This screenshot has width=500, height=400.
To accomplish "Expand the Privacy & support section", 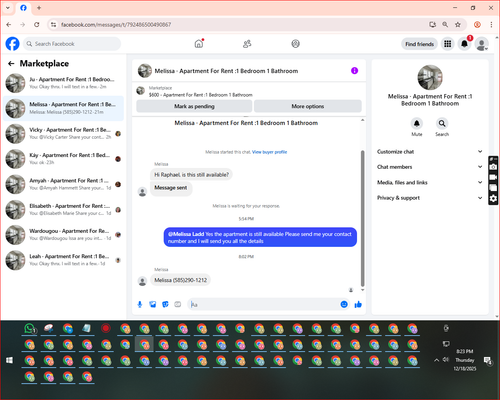I will pos(430,198).
